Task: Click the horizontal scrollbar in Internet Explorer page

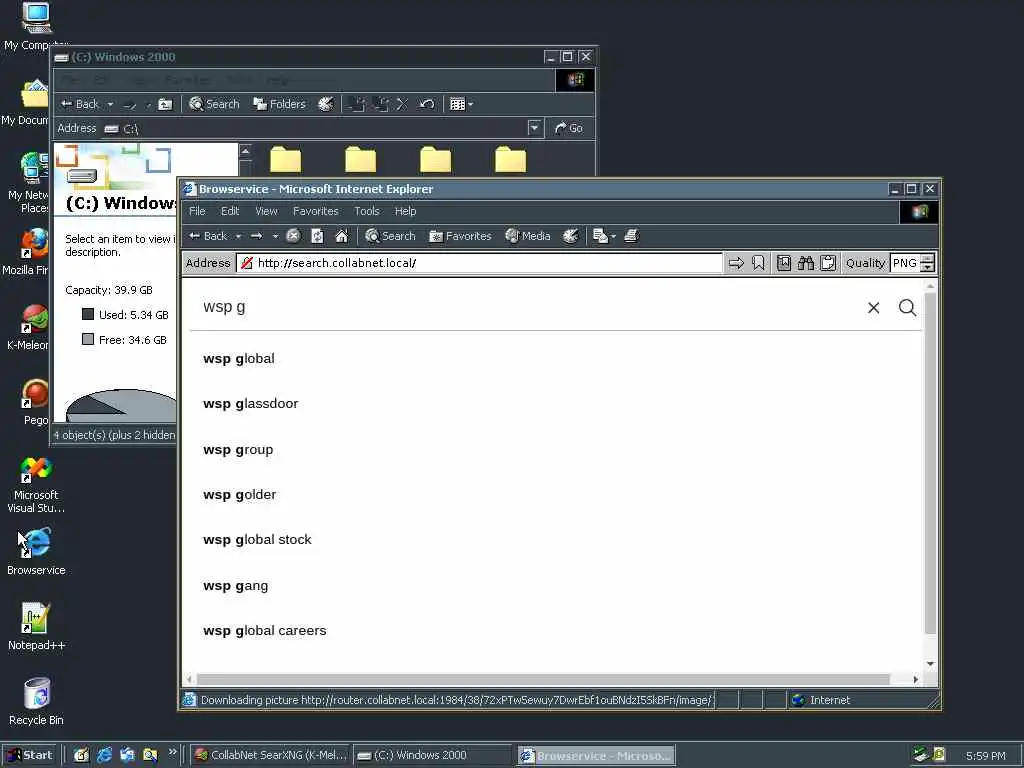Action: (x=543, y=679)
